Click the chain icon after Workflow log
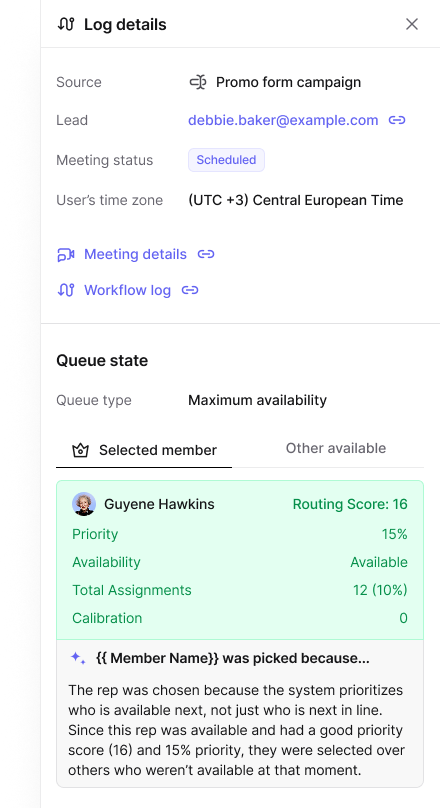The width and height of the screenshot is (440, 808). pos(190,290)
